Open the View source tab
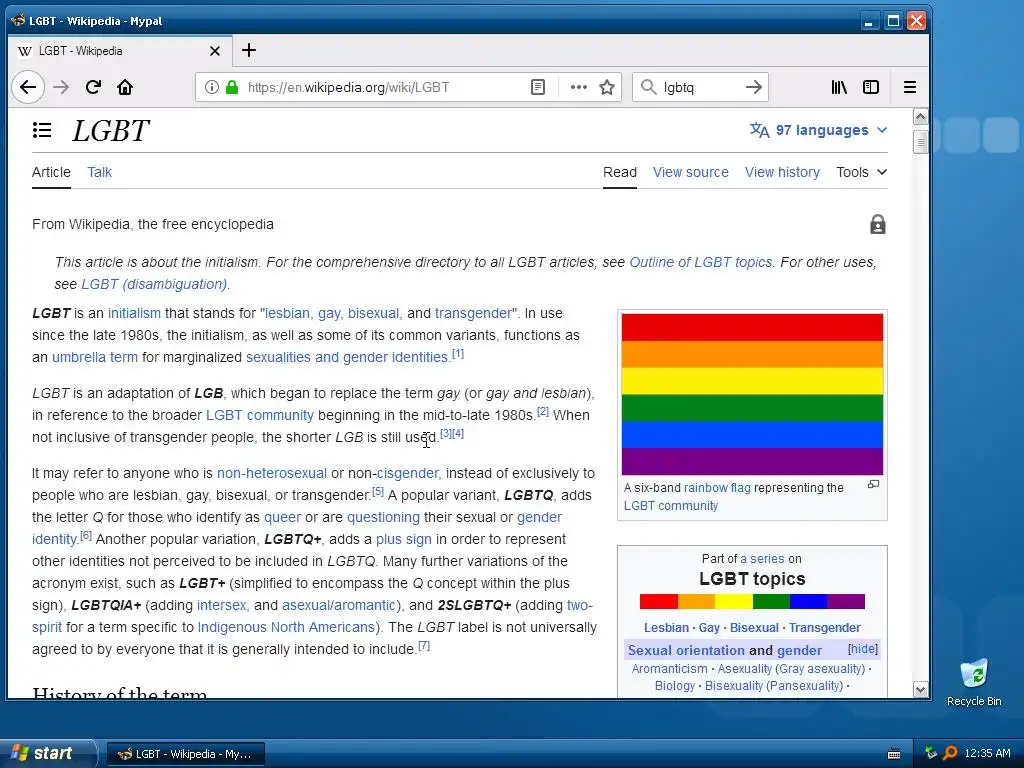The image size is (1024, 768). 690,172
